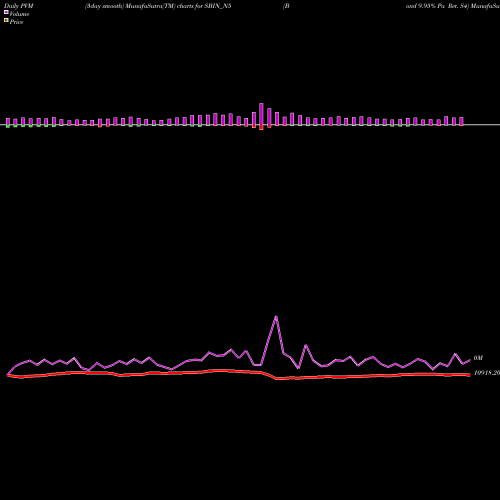
Task: Click the 0M volume axis label
Action: [x=478, y=358]
